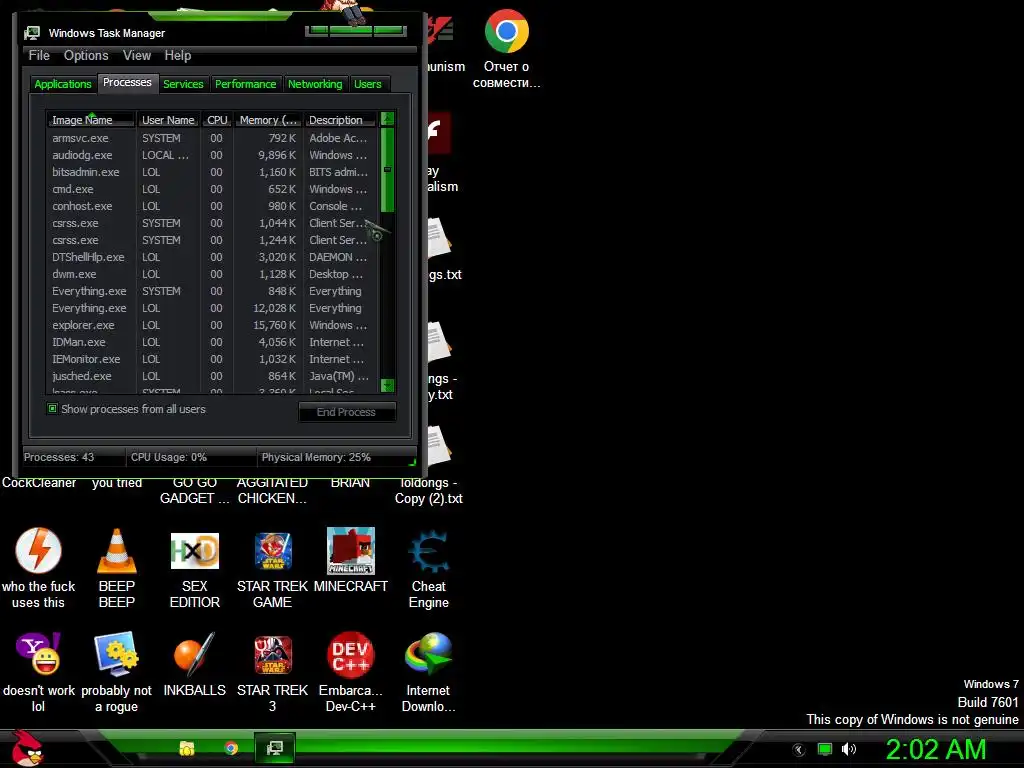The image size is (1024, 768).
Task: Select the jusched.exe process row
Action: coord(212,376)
